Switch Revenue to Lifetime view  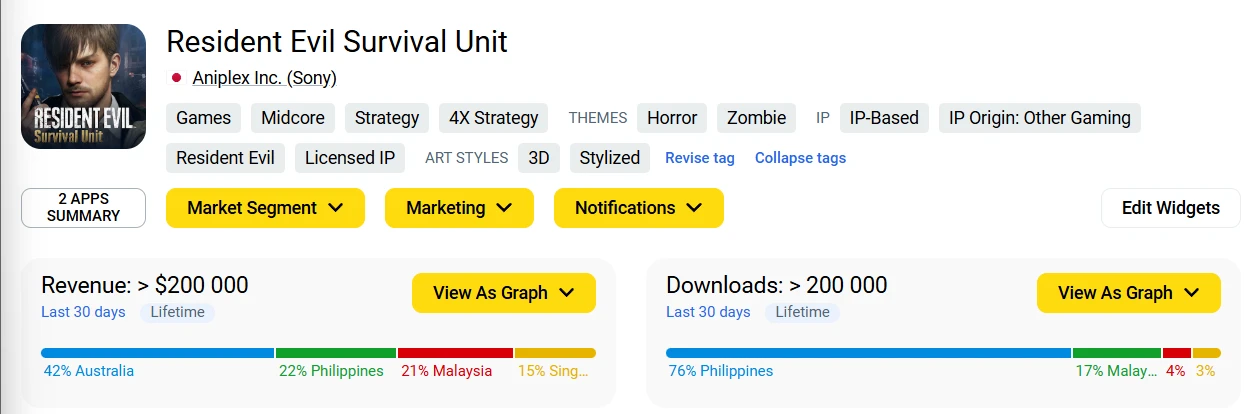pyautogui.click(x=177, y=312)
